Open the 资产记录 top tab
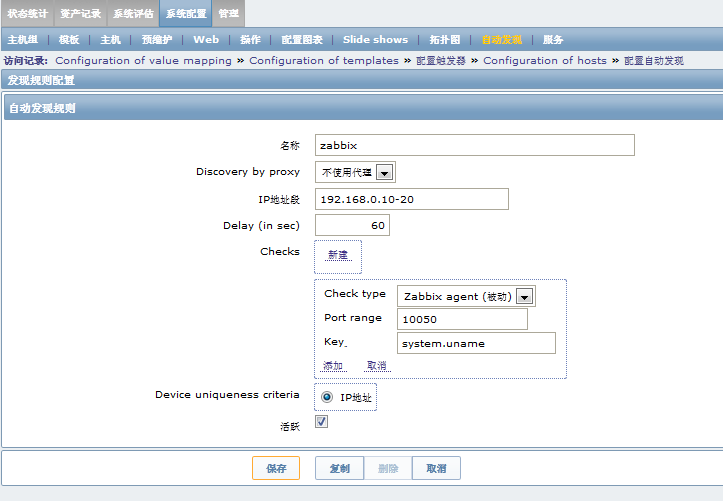 (80, 13)
